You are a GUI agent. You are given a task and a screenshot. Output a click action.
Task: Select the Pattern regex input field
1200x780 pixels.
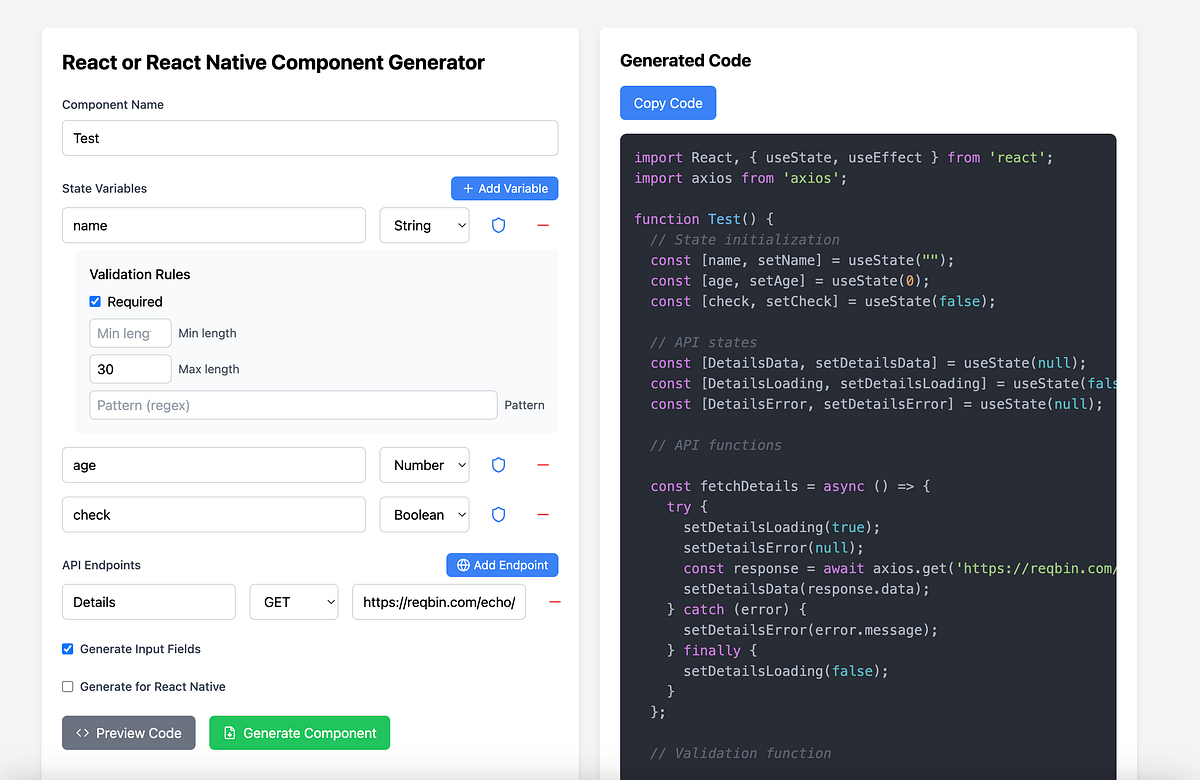[x=294, y=404]
